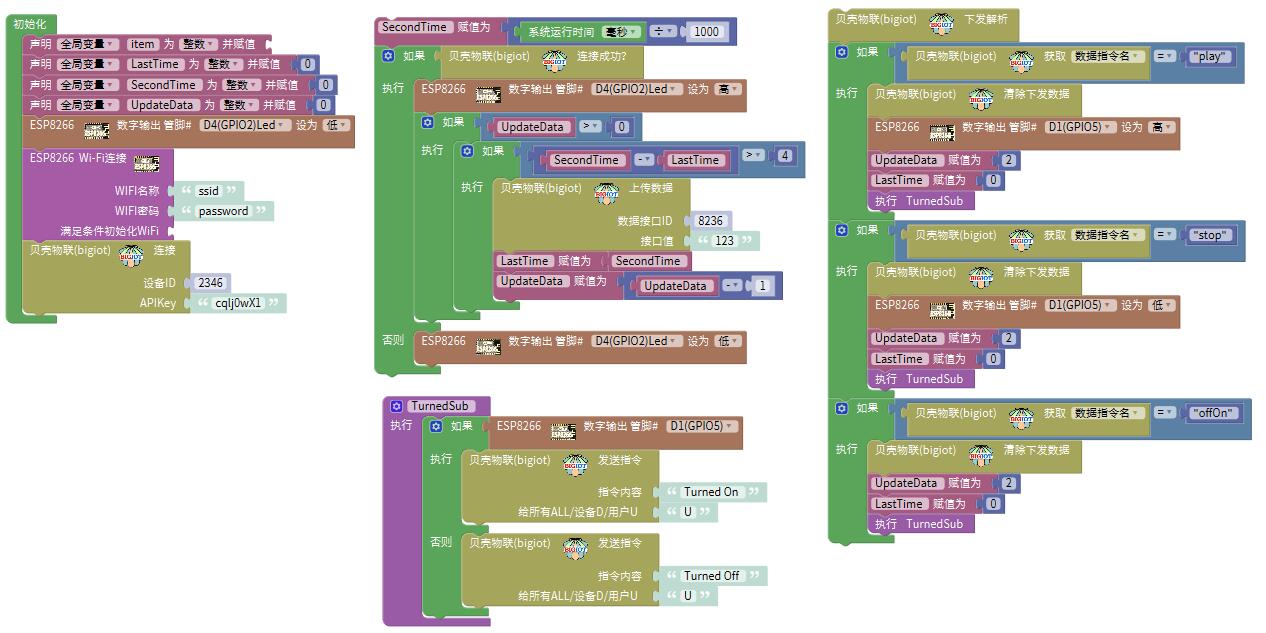This screenshot has height=633, width=1266.
Task: Click the bigiot icon on 连接成功? block
Action: 554,60
